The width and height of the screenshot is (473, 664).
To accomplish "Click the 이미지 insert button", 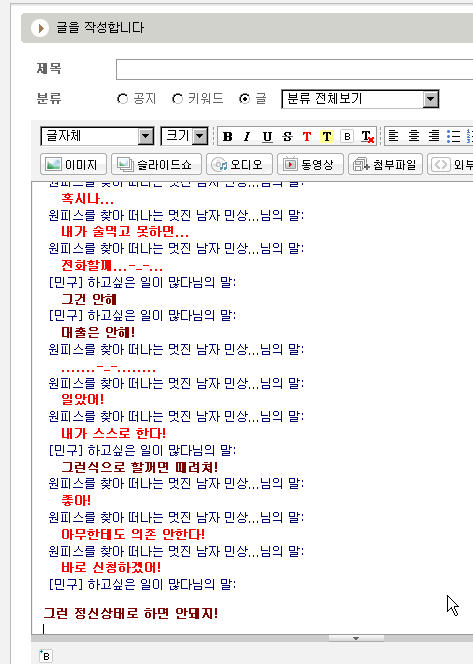I will (x=73, y=164).
